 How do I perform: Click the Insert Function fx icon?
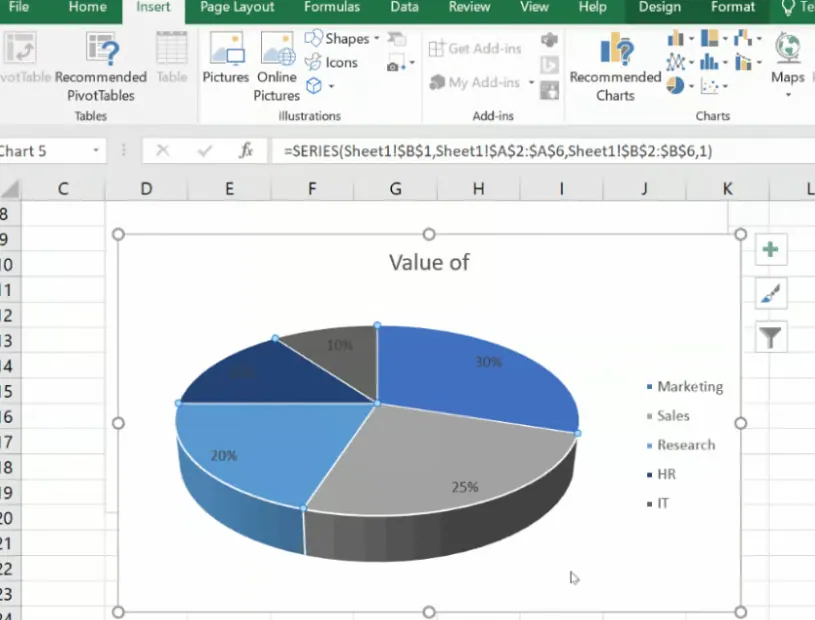(x=247, y=150)
